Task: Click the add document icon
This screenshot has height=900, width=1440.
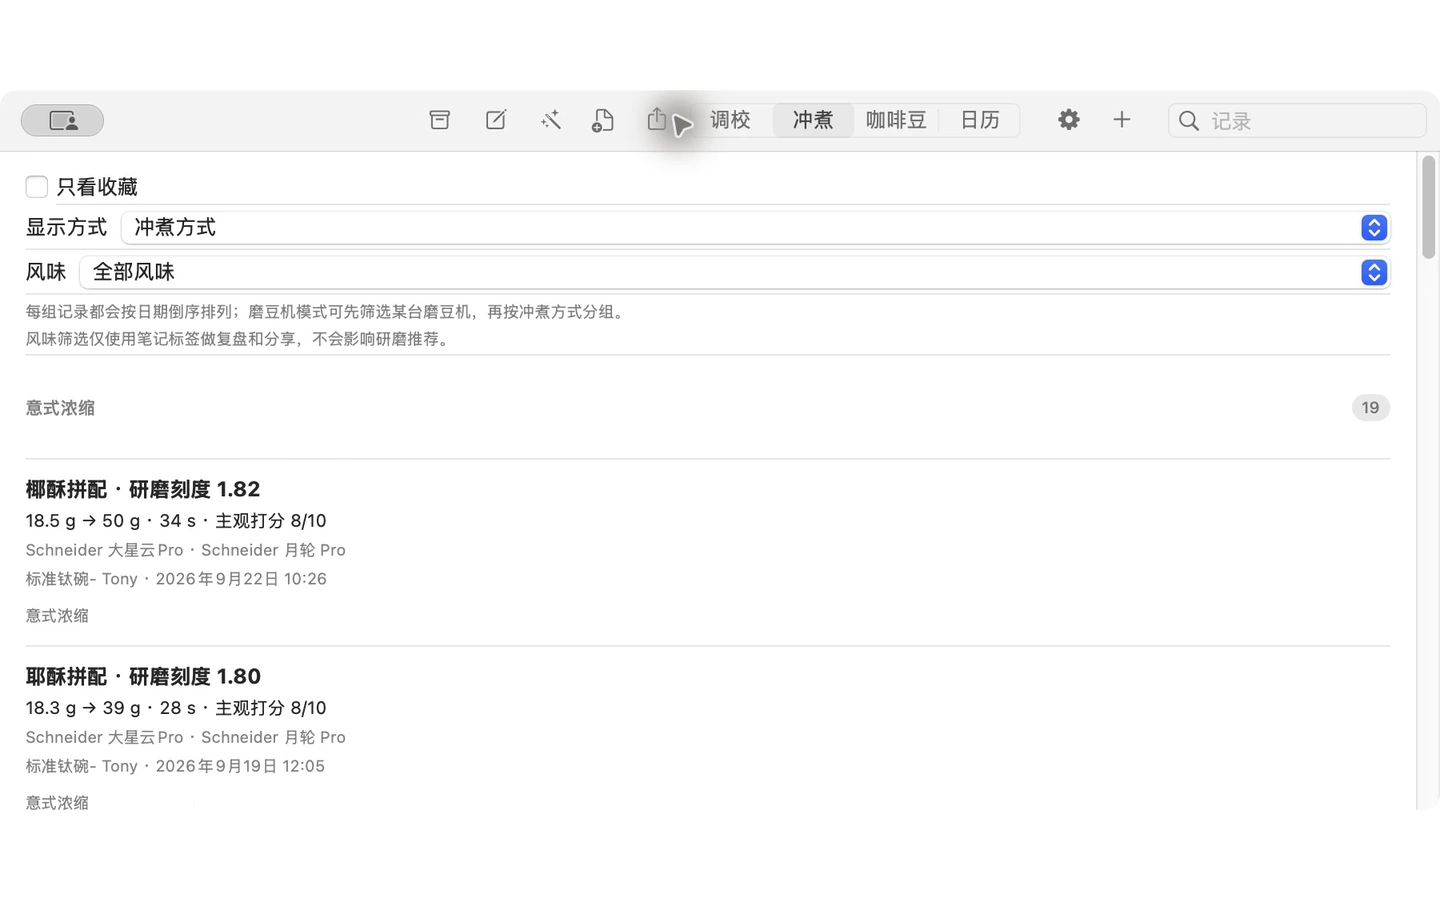Action: click(603, 120)
